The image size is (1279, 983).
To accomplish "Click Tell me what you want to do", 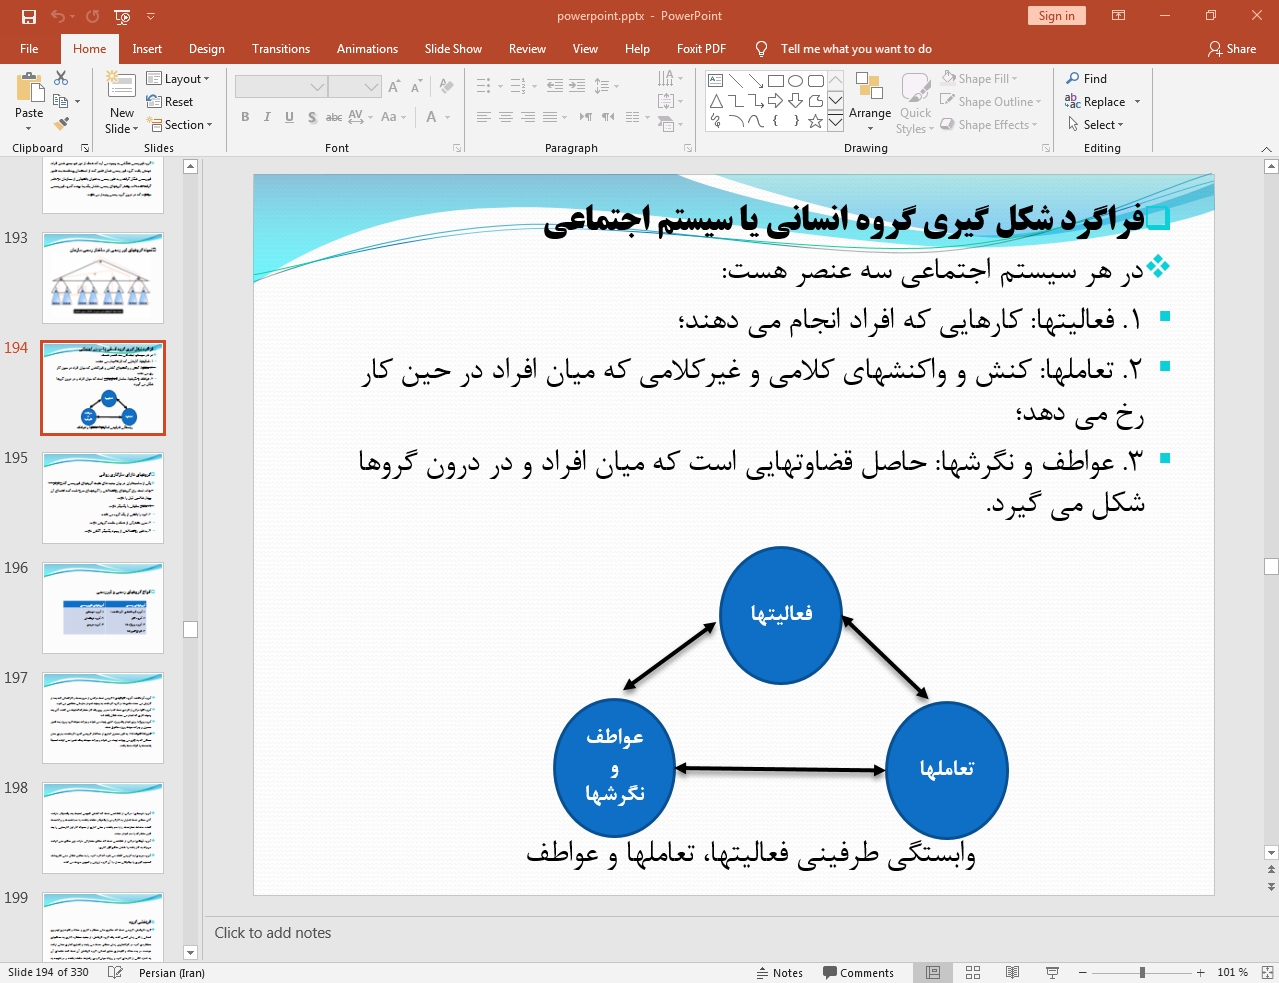I will pos(856,48).
